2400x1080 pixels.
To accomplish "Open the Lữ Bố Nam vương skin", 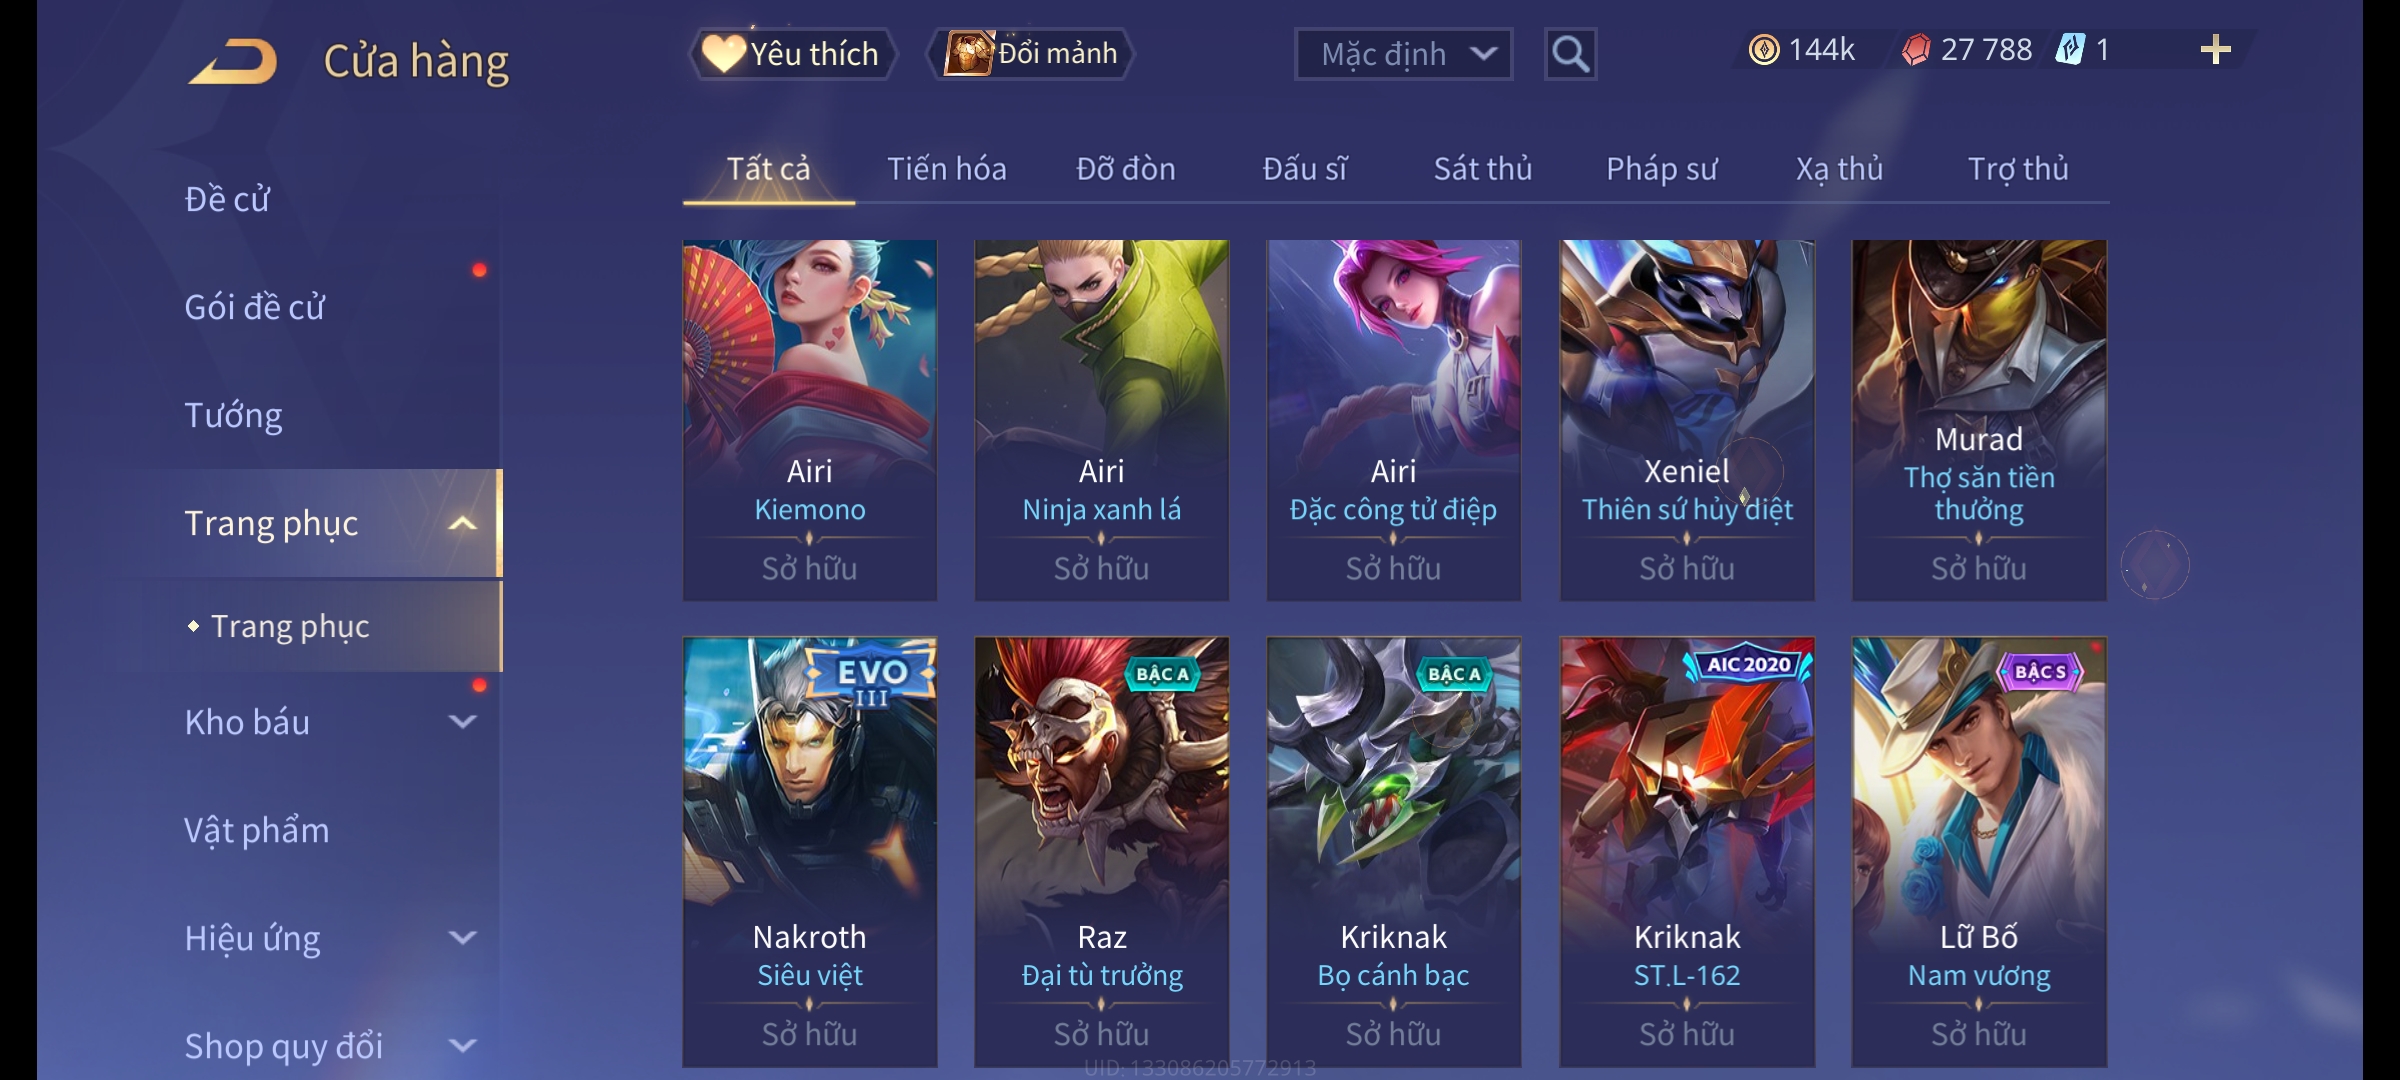I will coord(1979,852).
